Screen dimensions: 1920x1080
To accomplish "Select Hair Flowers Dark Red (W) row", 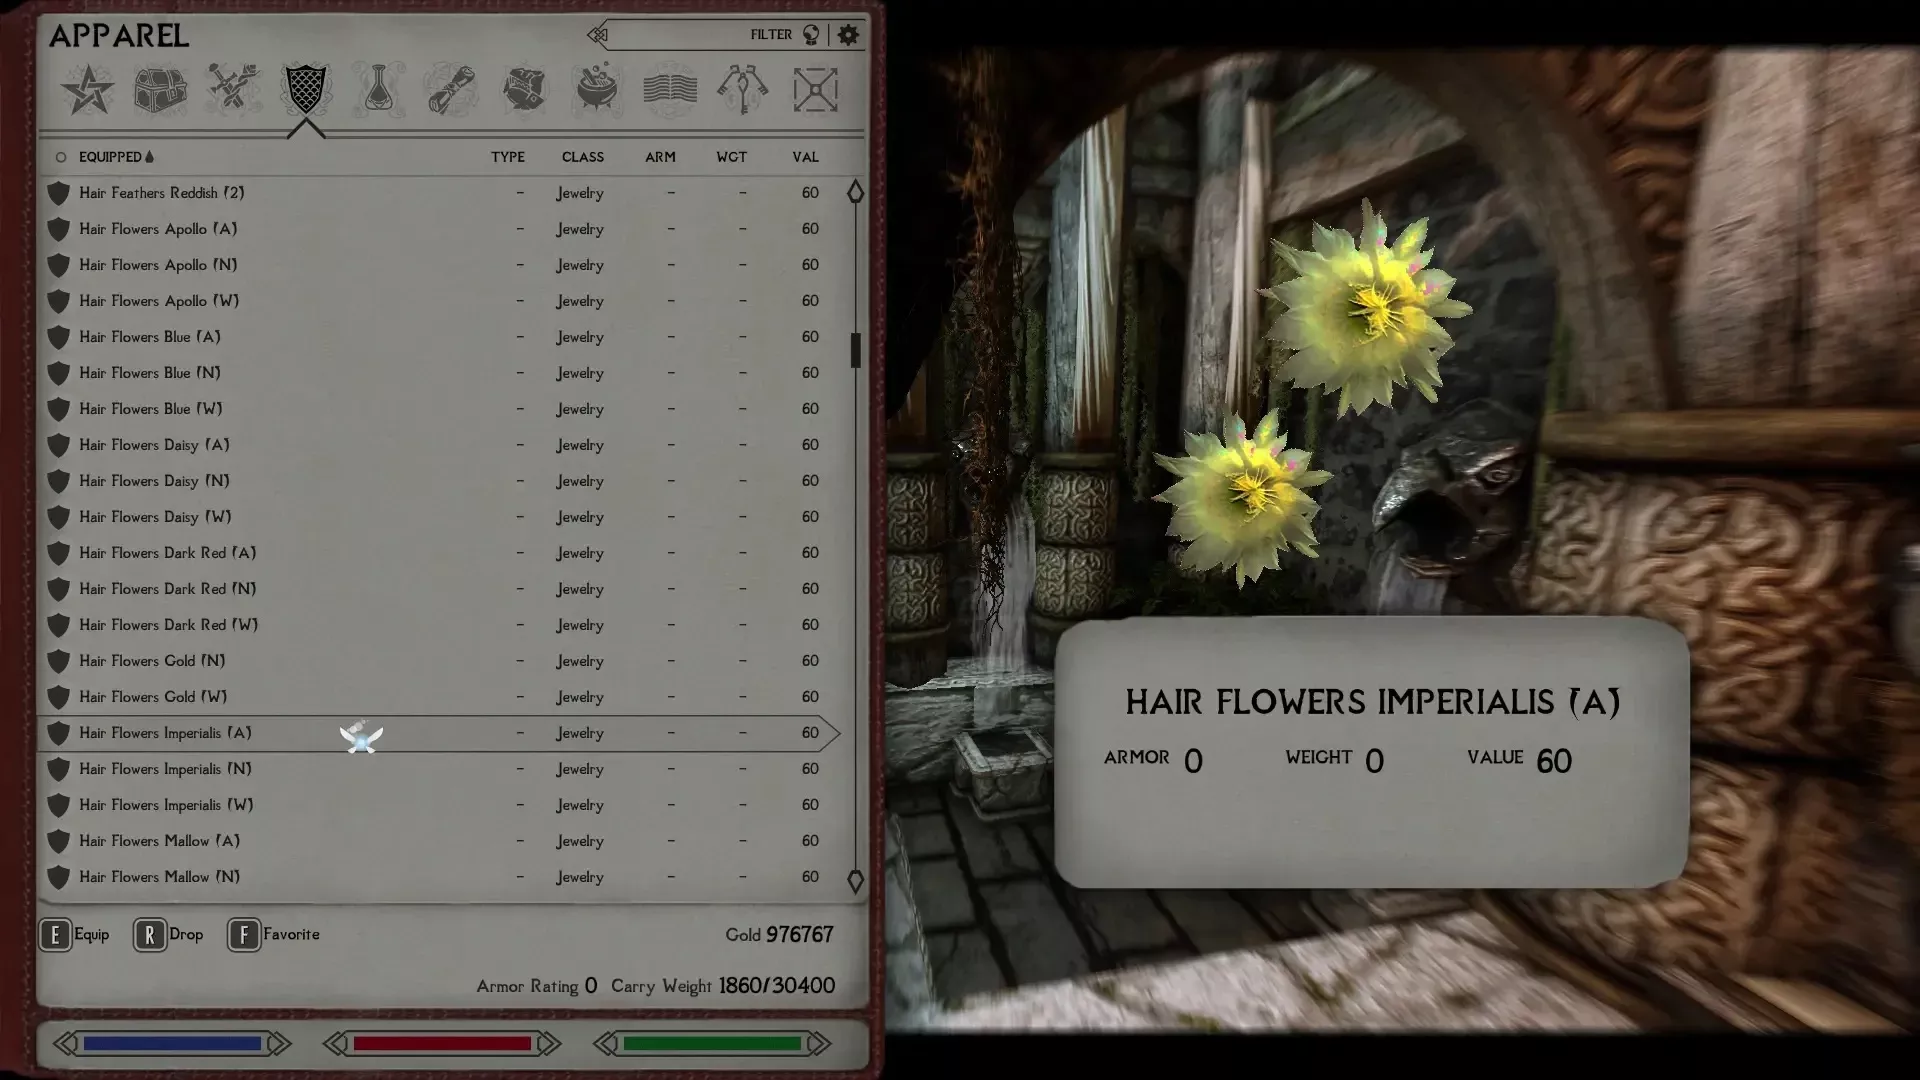I will 440,625.
